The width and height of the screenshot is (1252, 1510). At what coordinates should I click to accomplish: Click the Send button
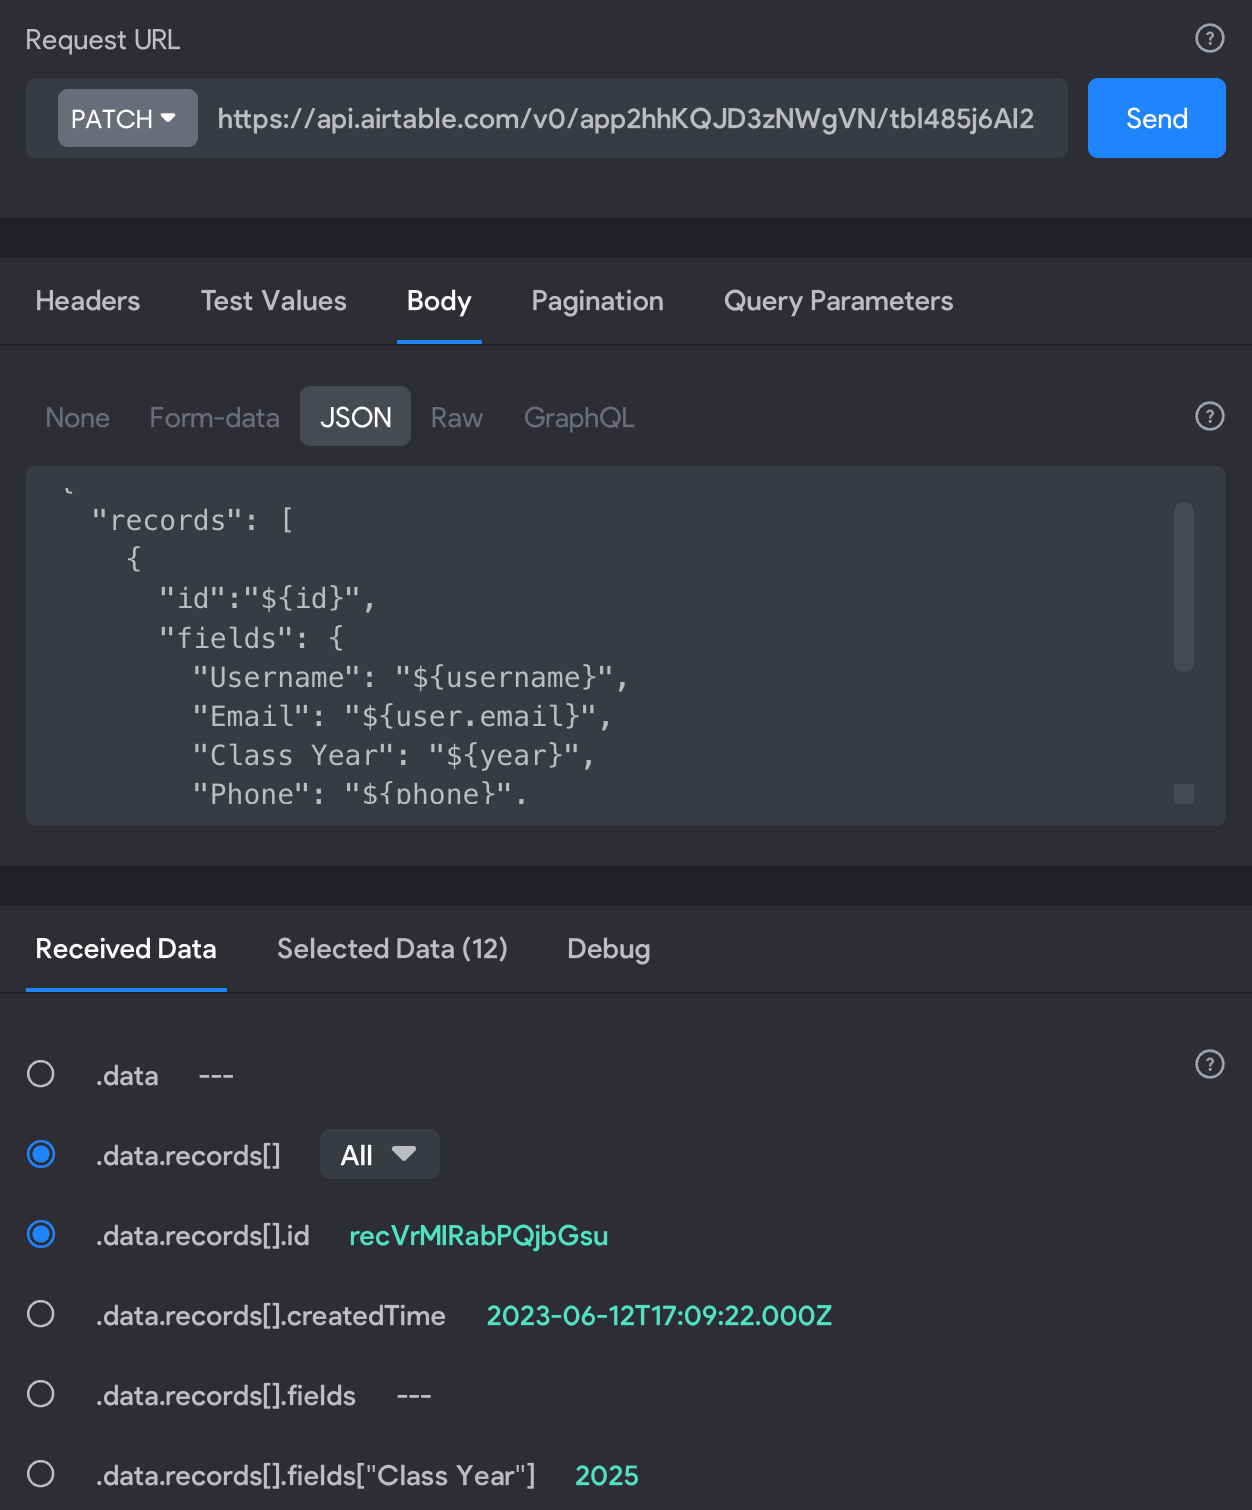1157,118
